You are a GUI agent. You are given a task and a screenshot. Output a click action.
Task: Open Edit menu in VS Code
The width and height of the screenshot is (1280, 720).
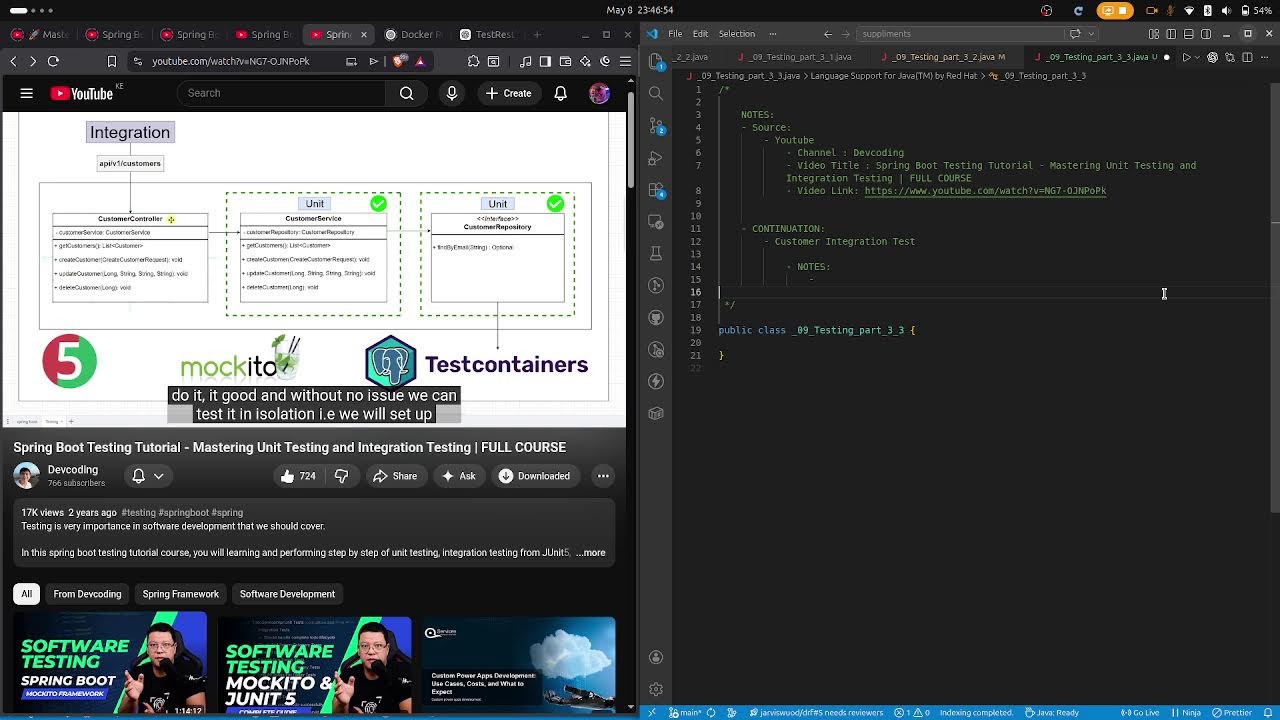pyautogui.click(x=700, y=34)
